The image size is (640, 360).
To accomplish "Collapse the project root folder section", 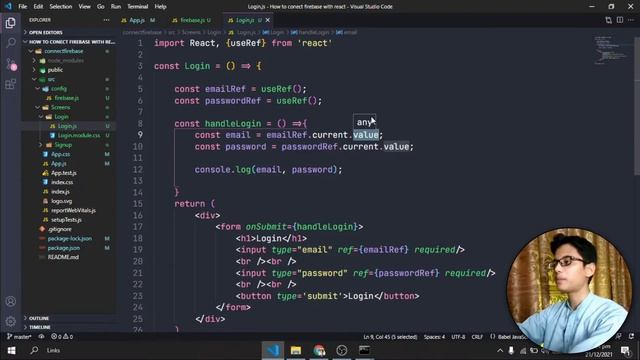I will click(69, 42).
